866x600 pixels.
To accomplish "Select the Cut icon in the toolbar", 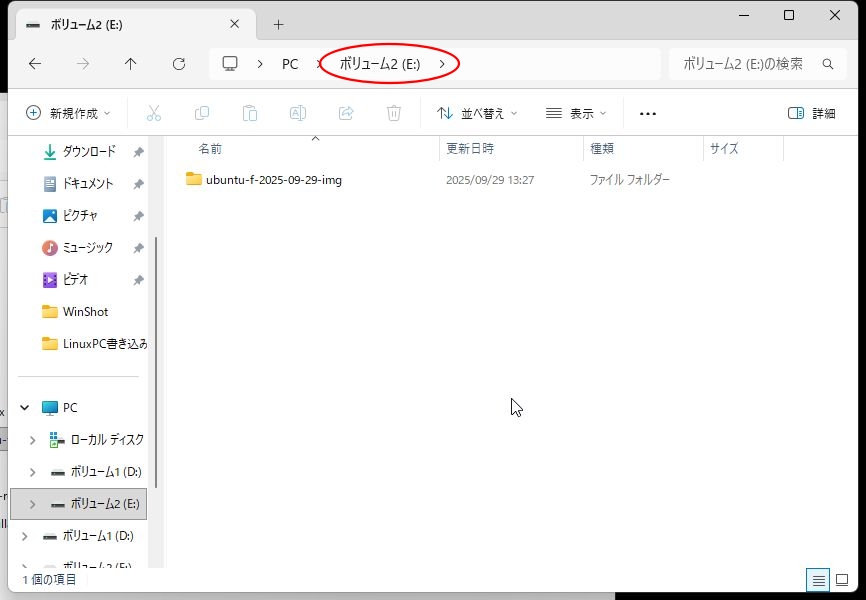I will pos(153,113).
